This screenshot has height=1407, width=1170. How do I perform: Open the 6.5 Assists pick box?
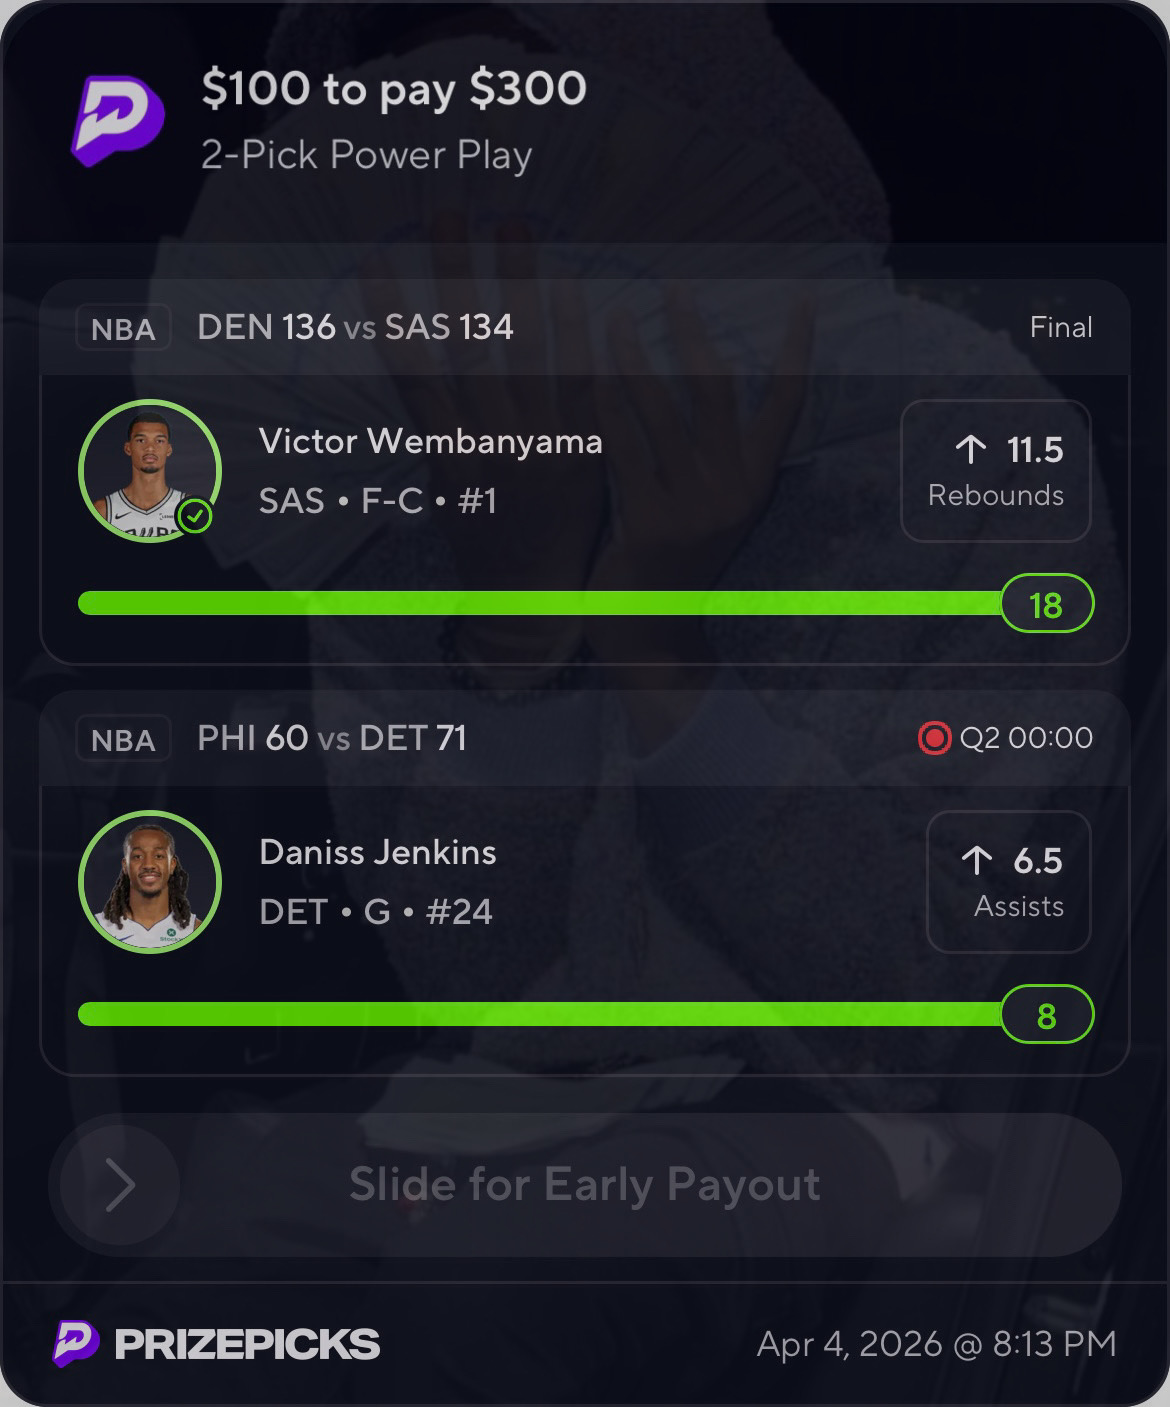(x=1009, y=882)
